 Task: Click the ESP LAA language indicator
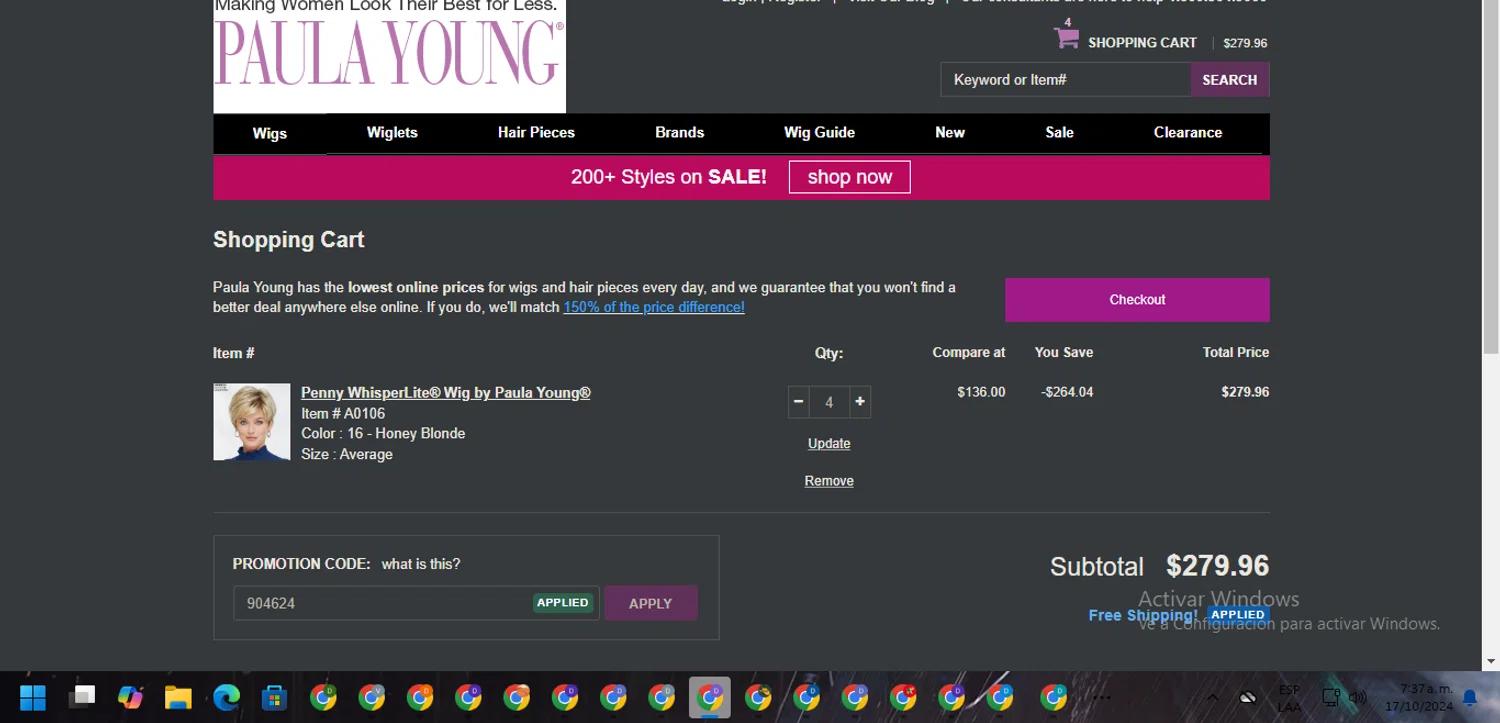pos(1289,698)
